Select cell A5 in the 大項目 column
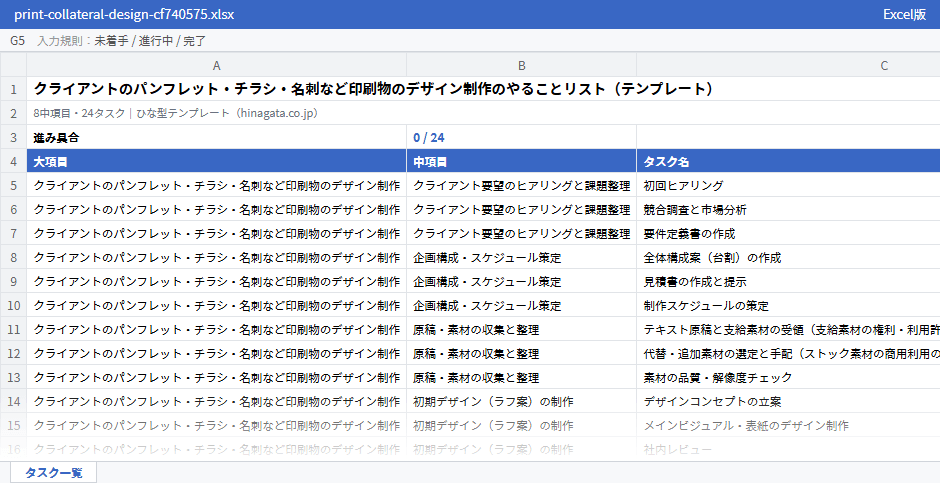940x483 pixels. coord(216,185)
